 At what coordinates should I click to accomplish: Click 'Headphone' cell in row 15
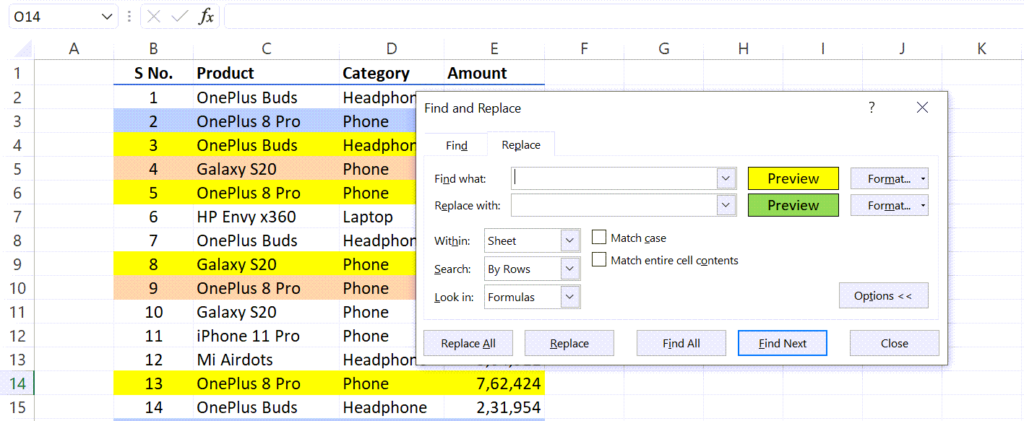click(391, 408)
